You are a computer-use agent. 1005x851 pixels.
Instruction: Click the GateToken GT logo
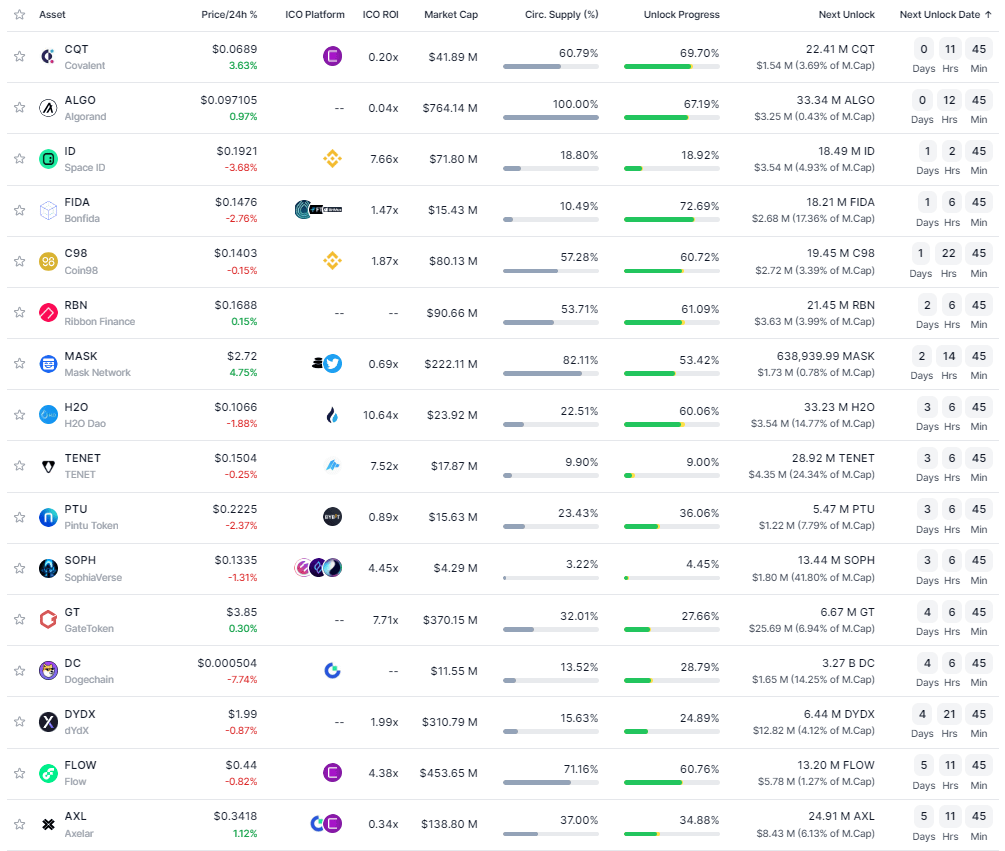click(48, 620)
